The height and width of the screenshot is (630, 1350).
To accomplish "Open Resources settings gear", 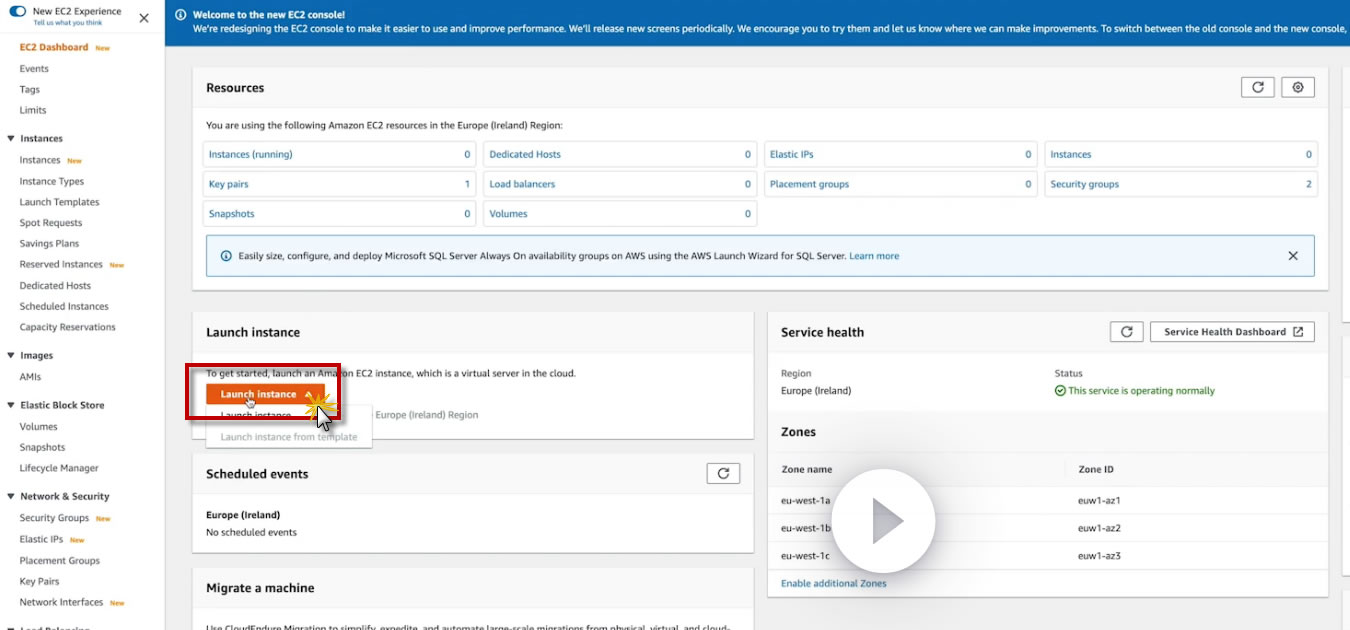I will click(1298, 88).
